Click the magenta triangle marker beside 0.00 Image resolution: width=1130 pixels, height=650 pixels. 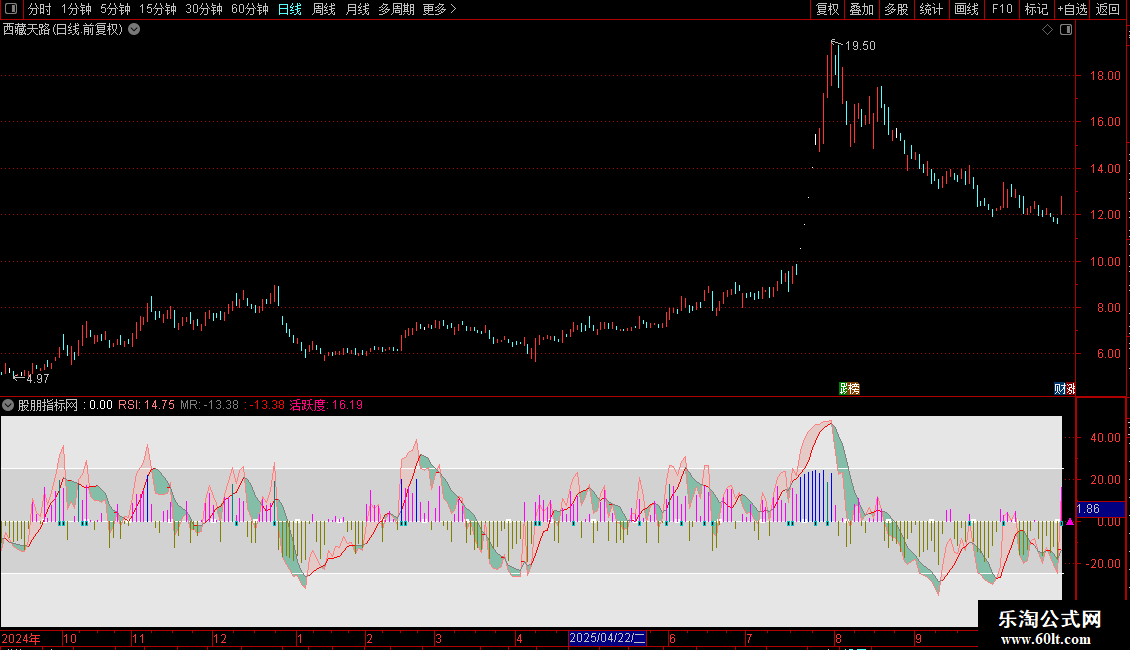(x=1069, y=521)
